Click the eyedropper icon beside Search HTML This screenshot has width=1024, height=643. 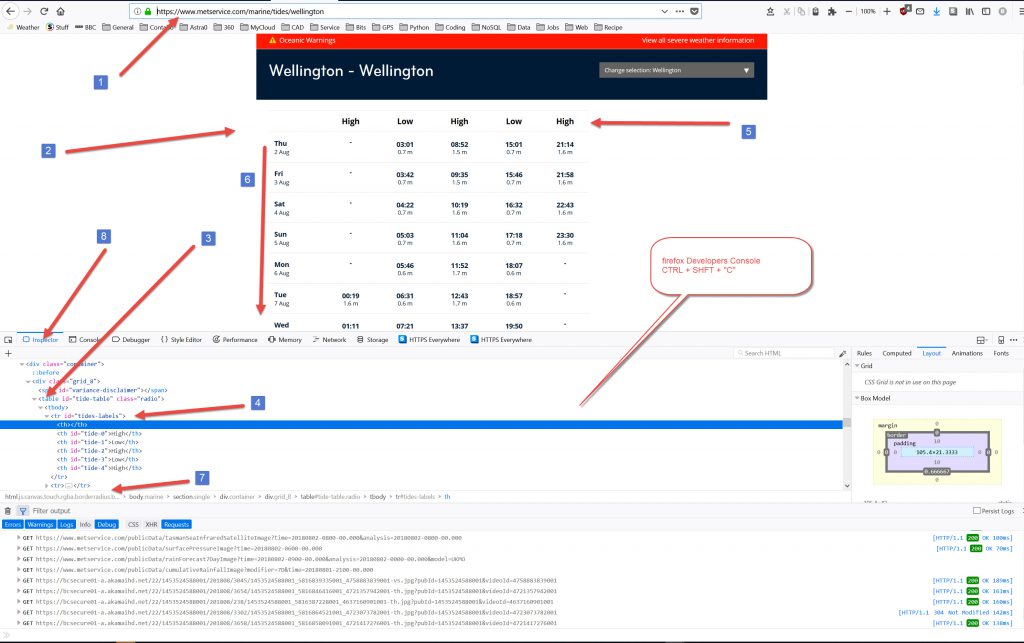843,353
